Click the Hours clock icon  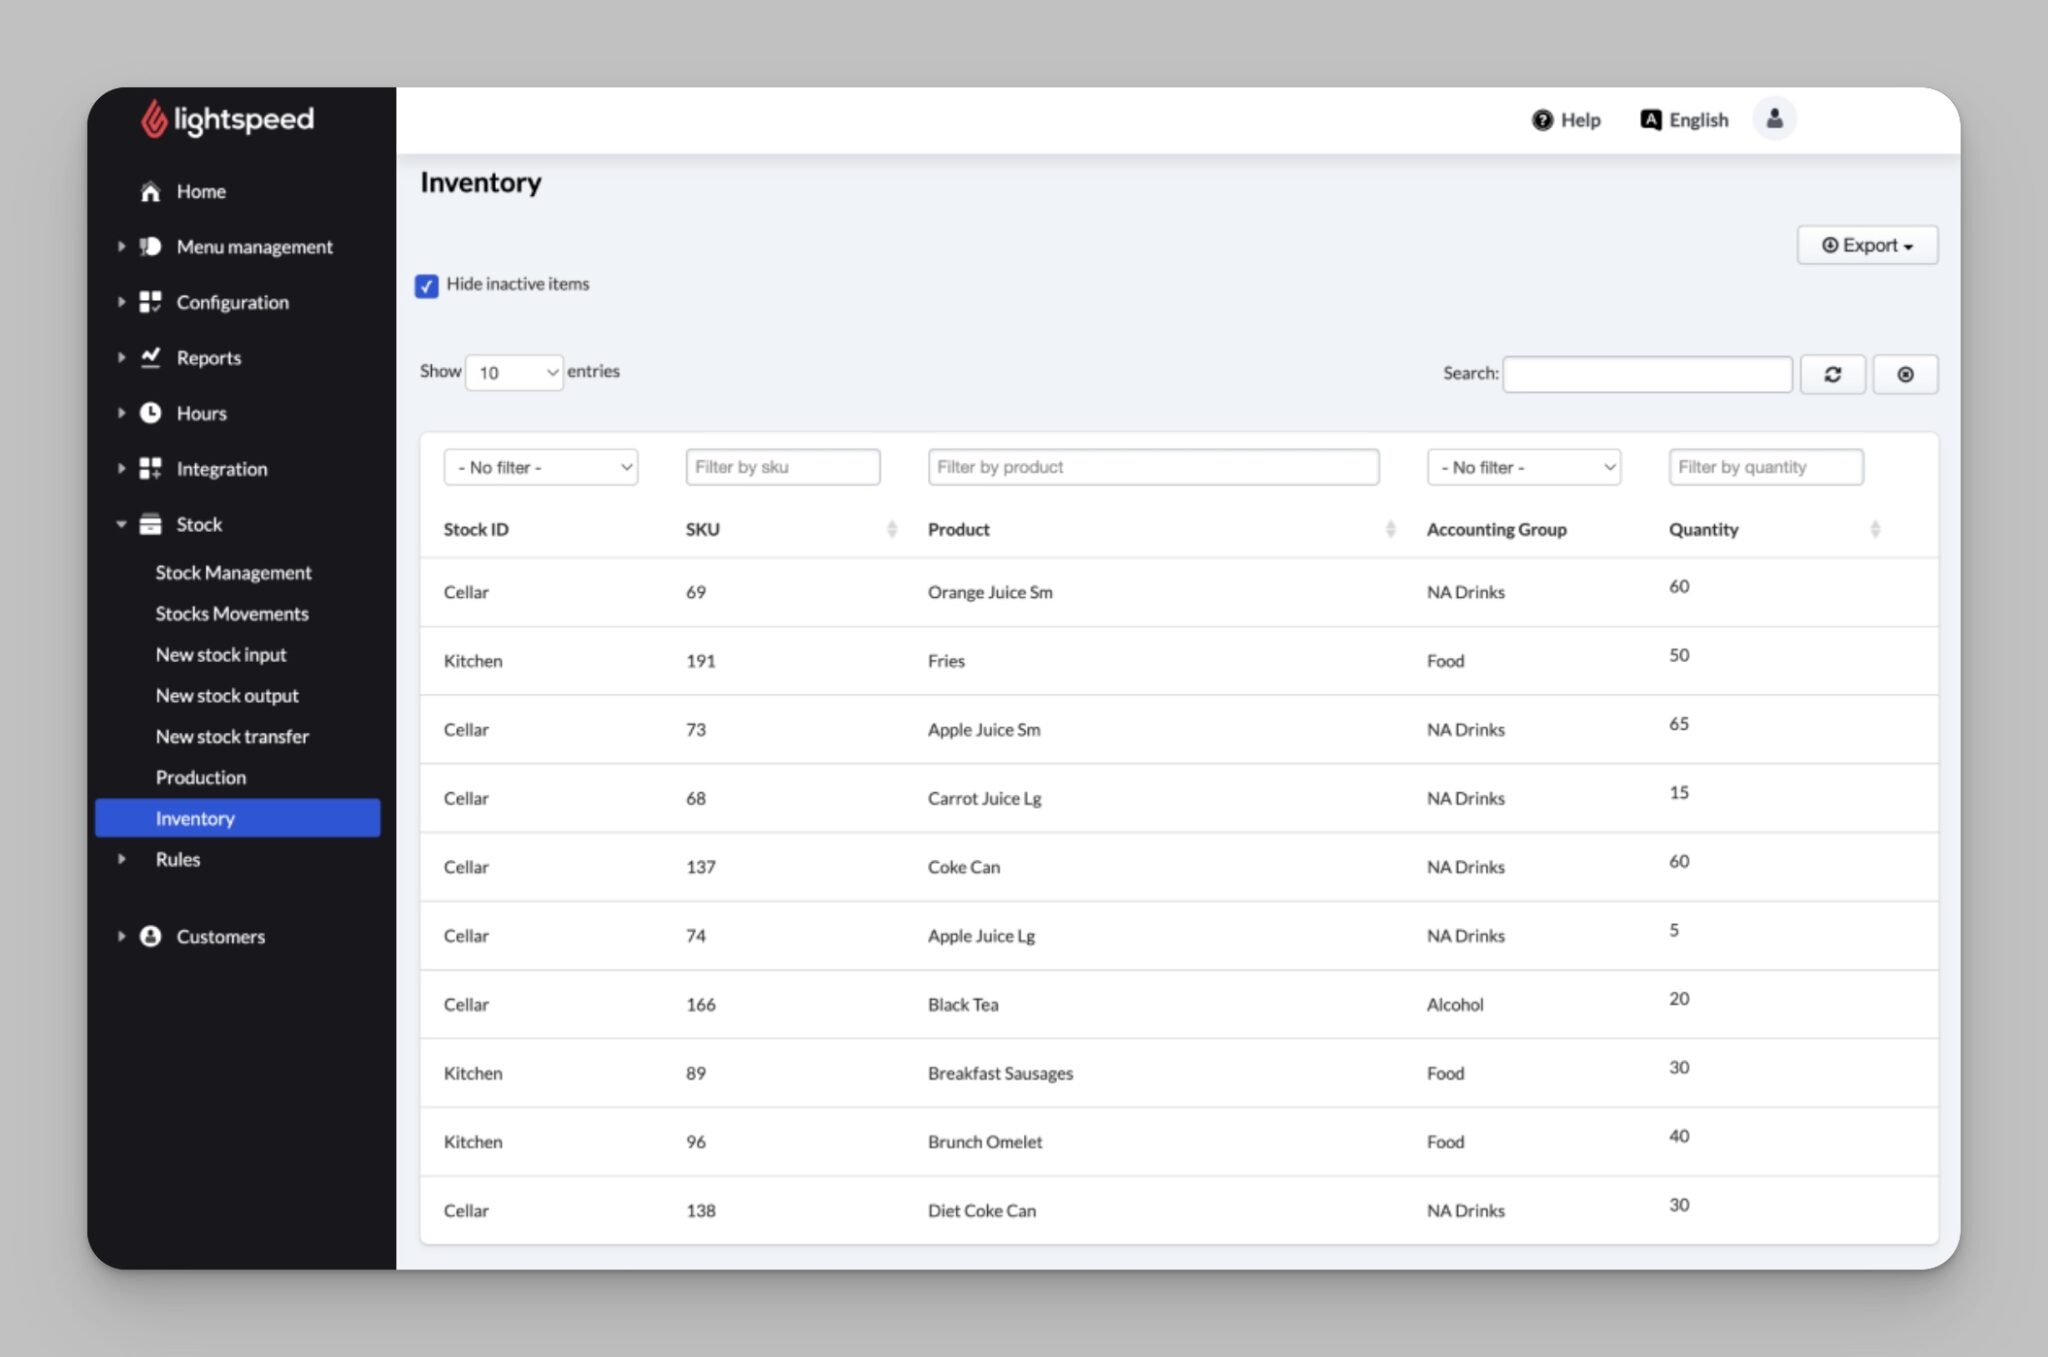point(150,413)
